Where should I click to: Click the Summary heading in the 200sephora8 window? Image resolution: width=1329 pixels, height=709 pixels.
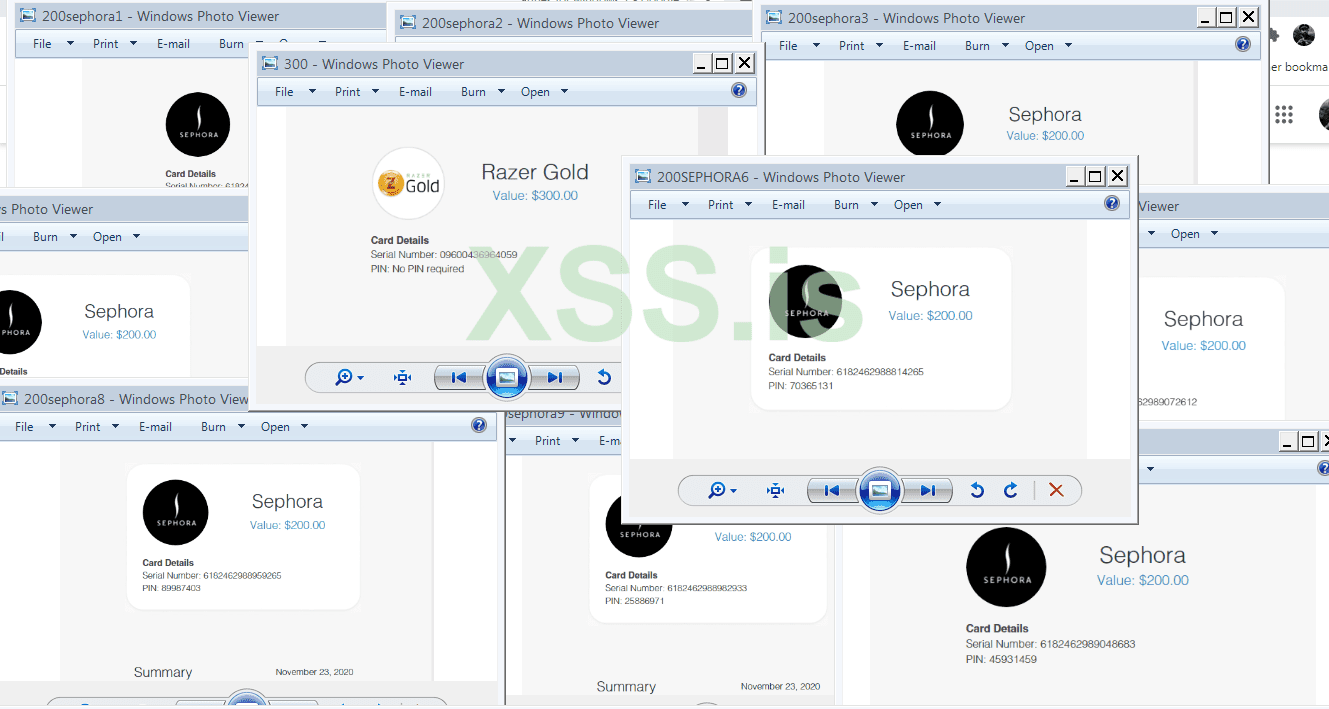[163, 672]
